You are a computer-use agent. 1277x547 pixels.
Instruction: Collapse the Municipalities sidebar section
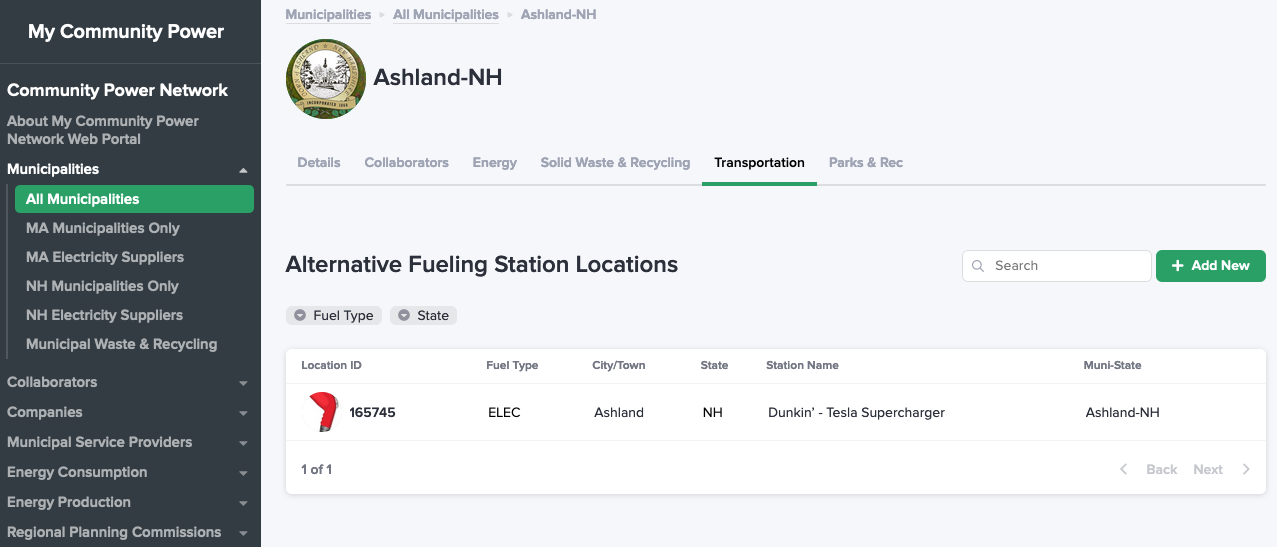(243, 170)
